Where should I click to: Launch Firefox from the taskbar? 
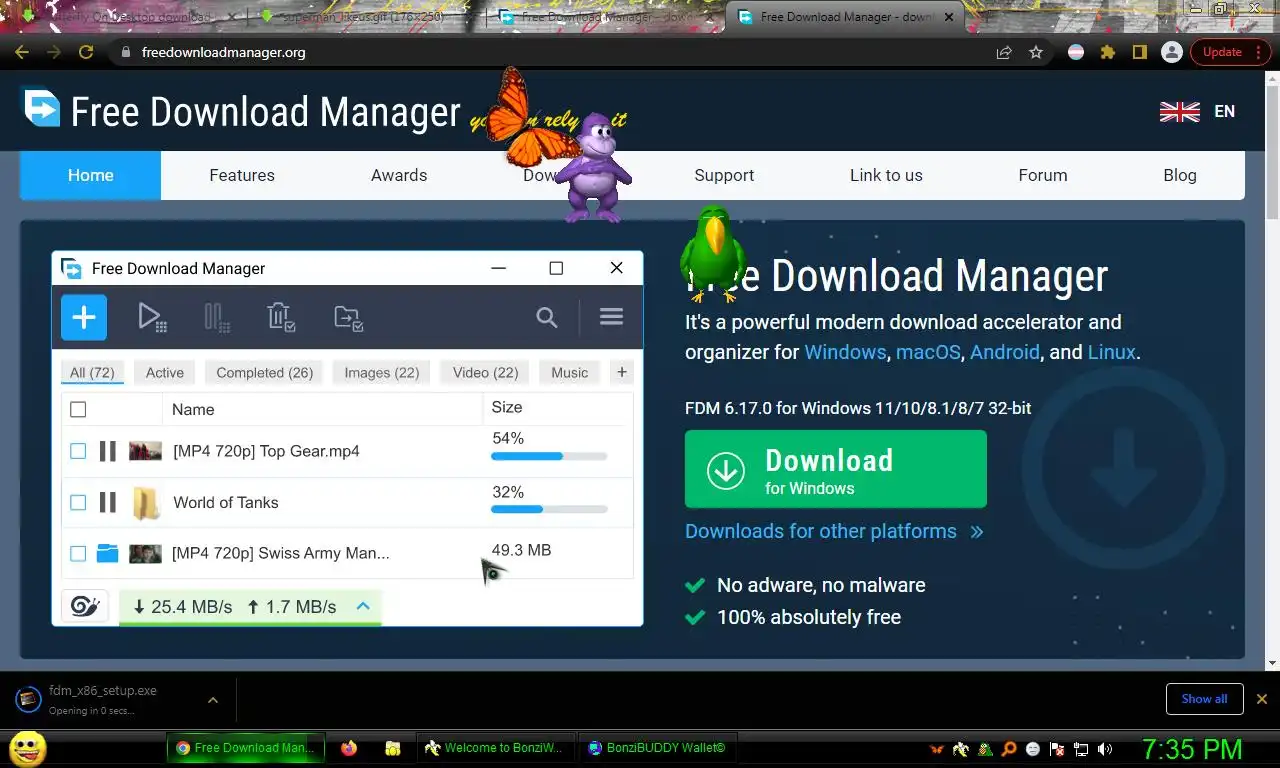coord(348,748)
